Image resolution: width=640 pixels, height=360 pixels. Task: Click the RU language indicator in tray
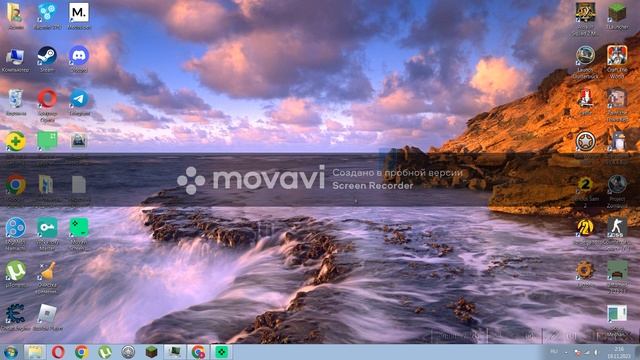[554, 352]
